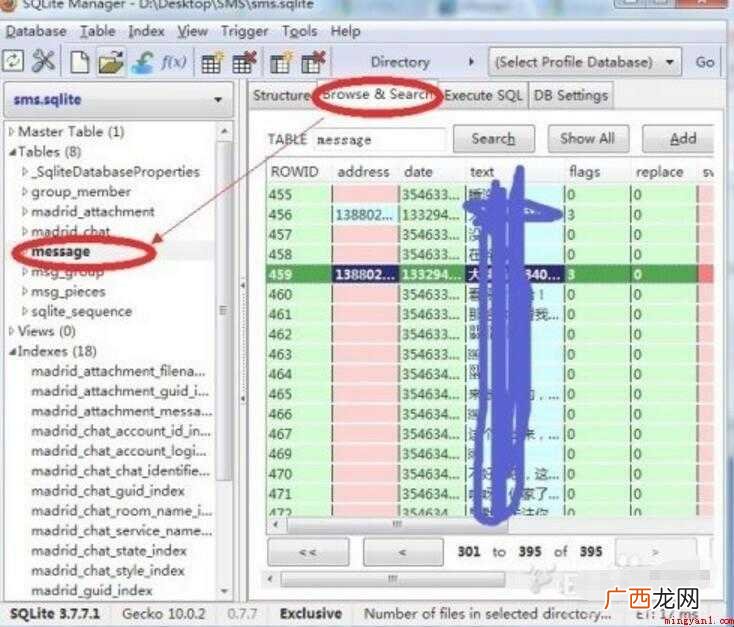Create a New Database via blank page icon

click(80, 62)
